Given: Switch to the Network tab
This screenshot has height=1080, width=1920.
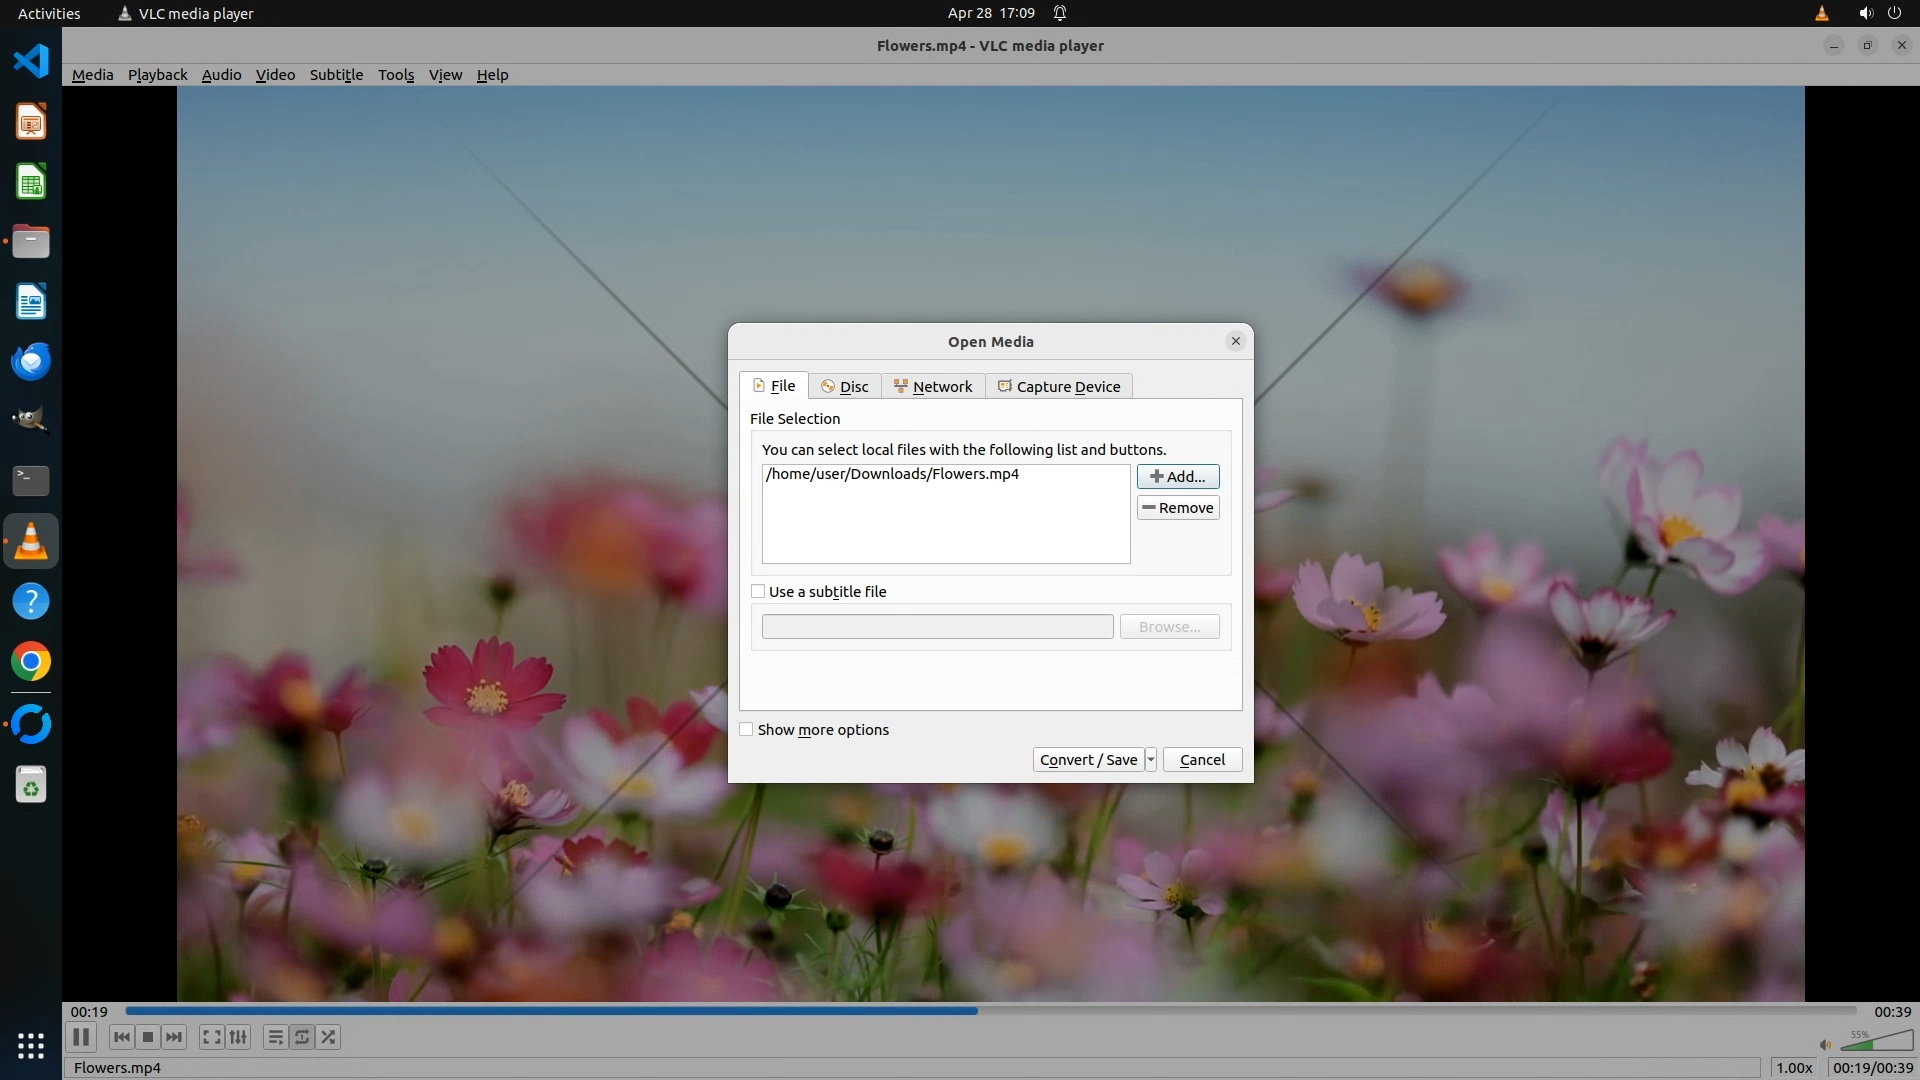Looking at the screenshot, I should [933, 387].
